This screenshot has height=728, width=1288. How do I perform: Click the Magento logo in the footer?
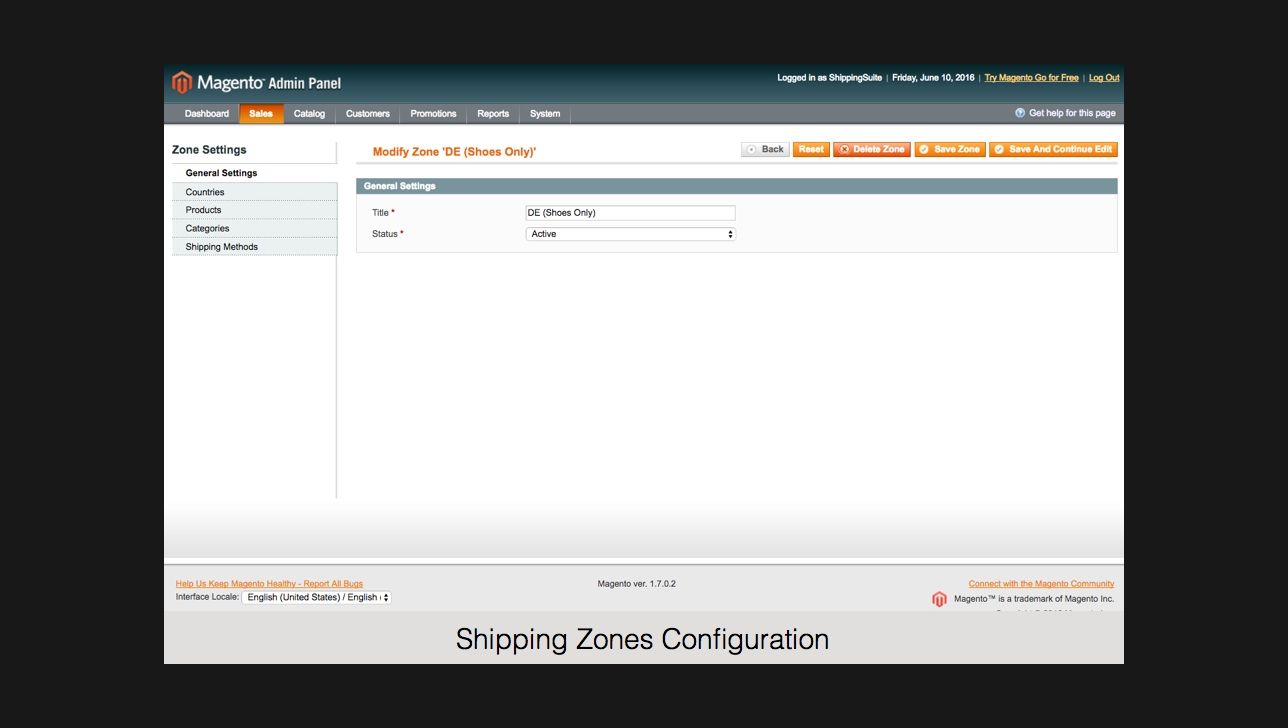pyautogui.click(x=939, y=599)
